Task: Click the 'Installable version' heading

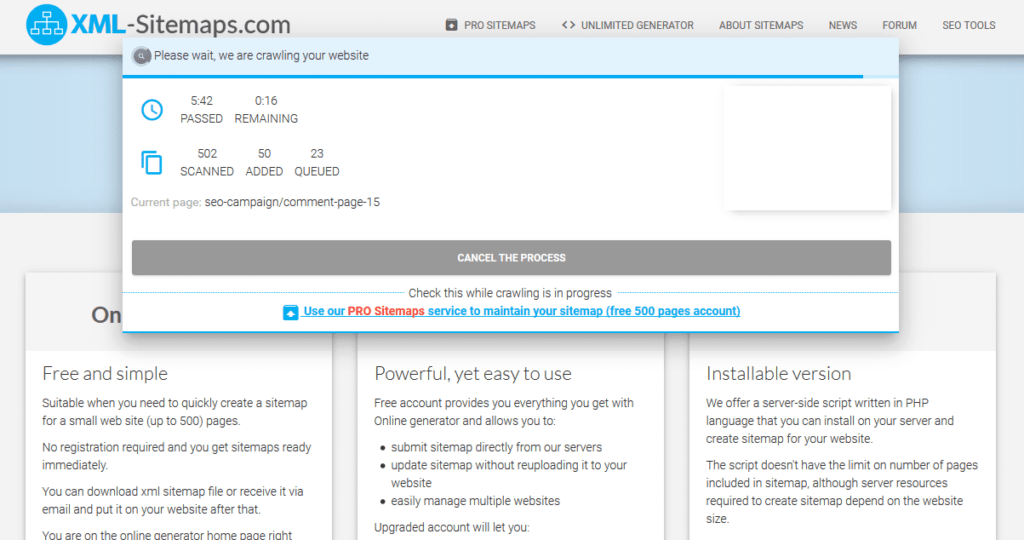Action: [x=778, y=373]
